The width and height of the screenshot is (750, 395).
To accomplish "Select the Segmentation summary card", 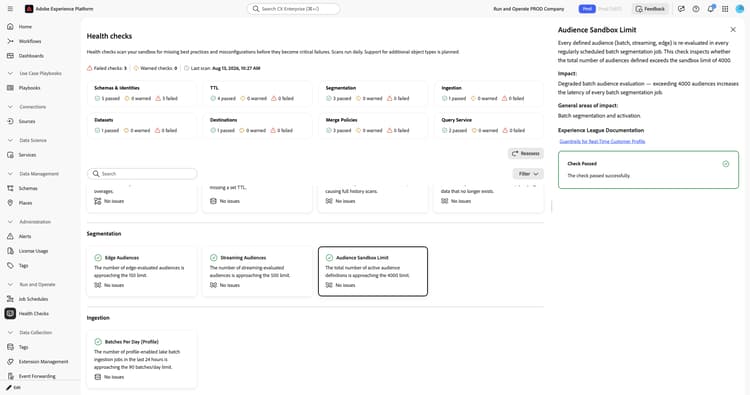I will pyautogui.click(x=373, y=93).
